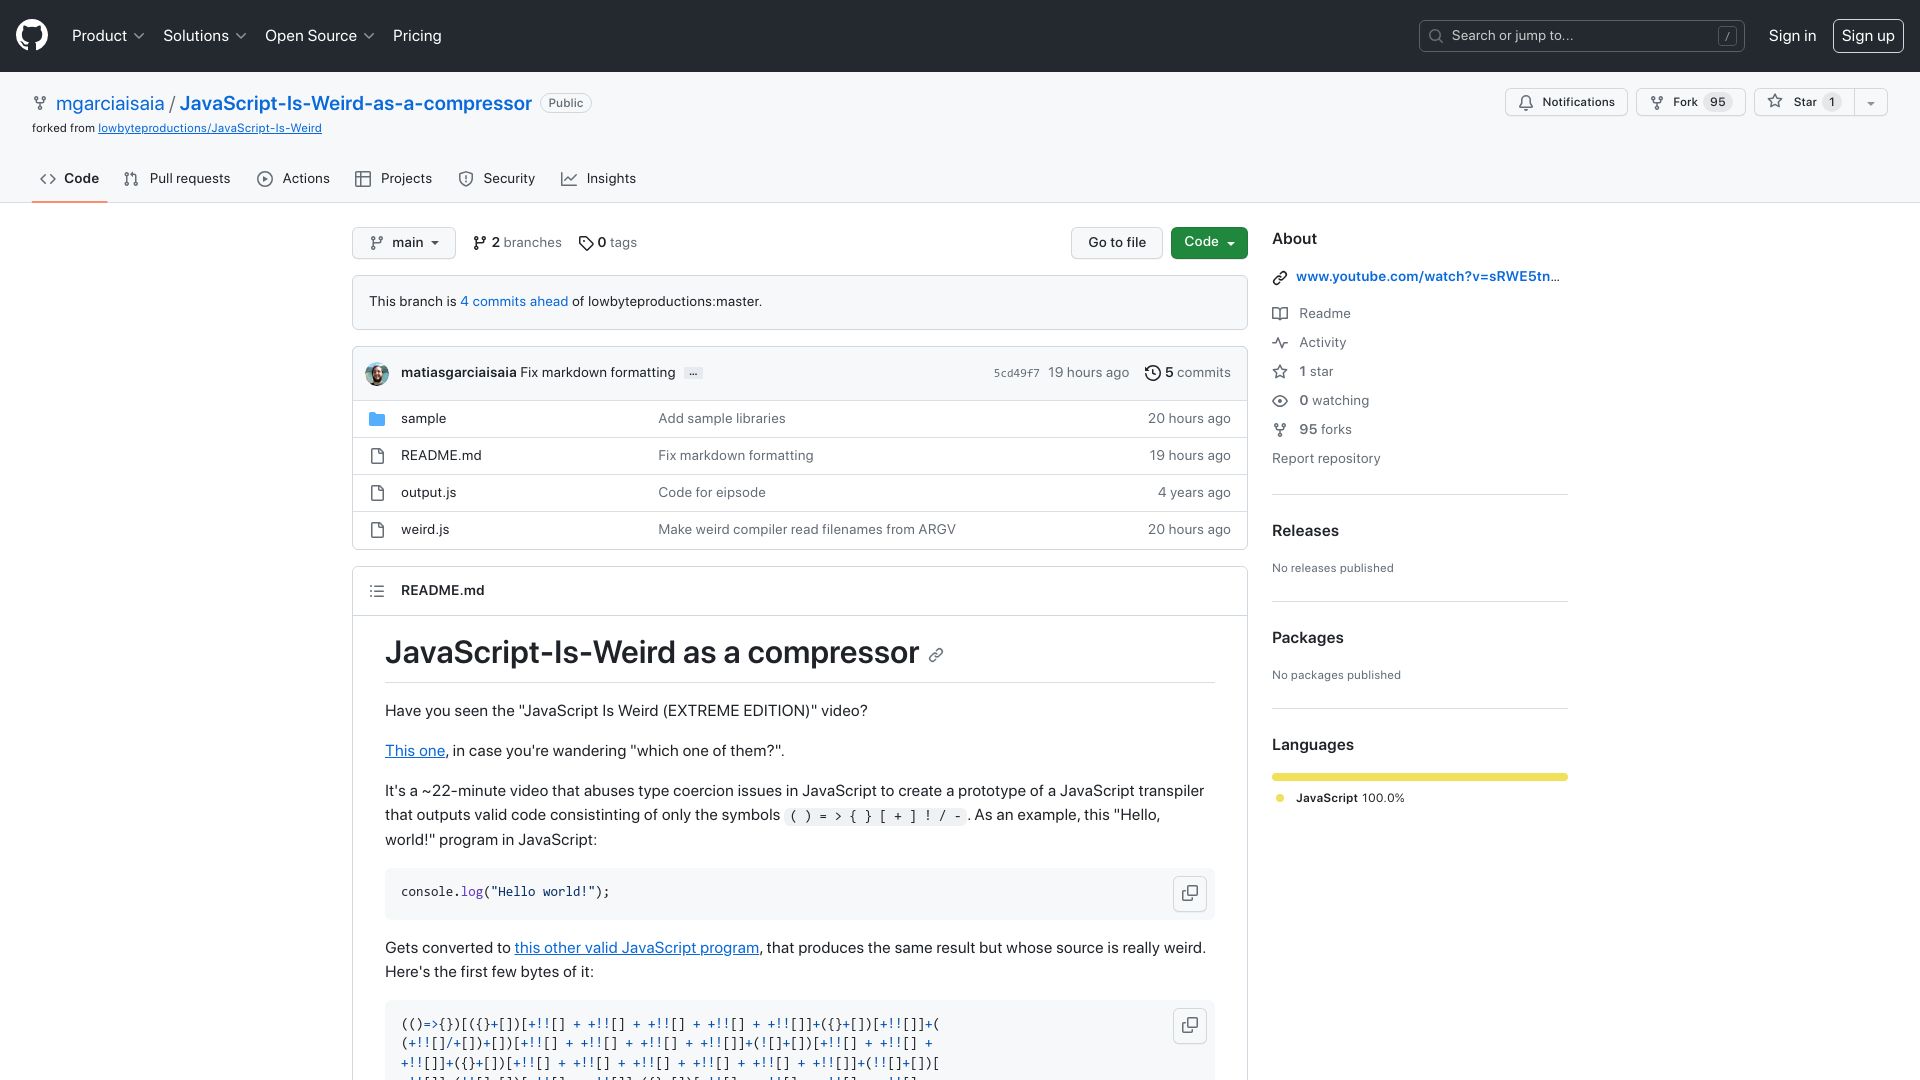Expand the green Code dropdown
The height and width of the screenshot is (1080, 1920).
coord(1209,243)
